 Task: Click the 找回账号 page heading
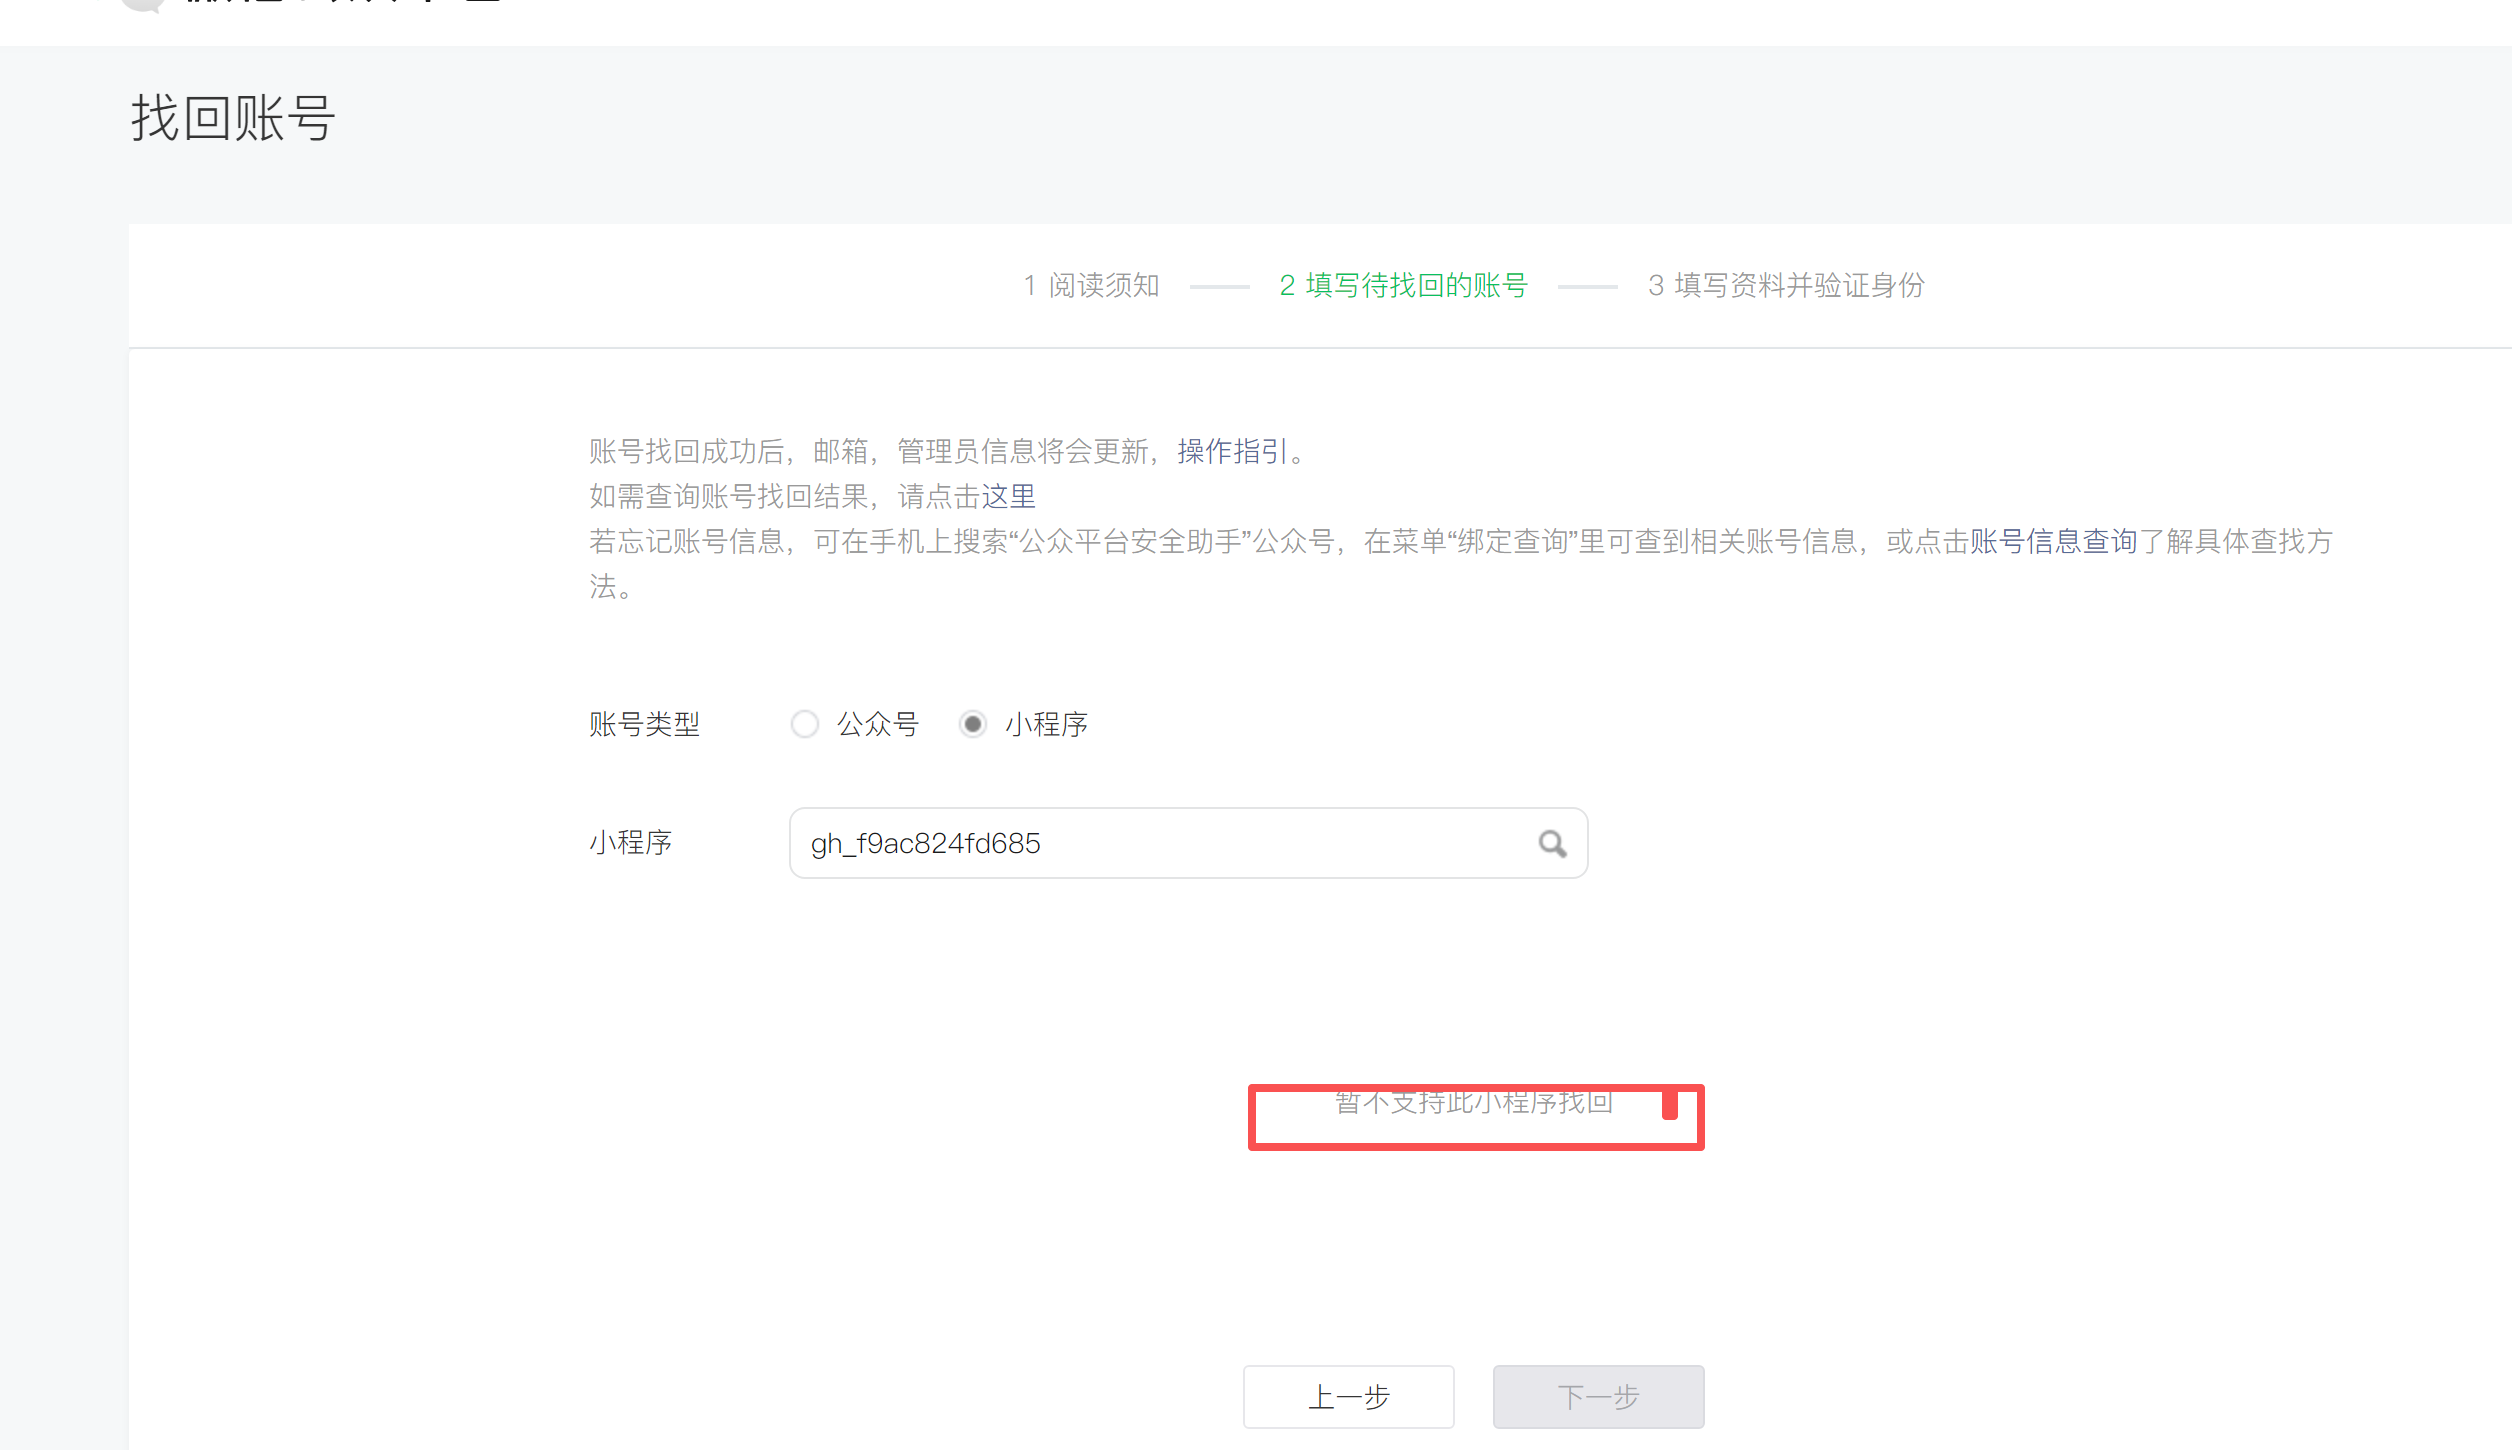click(x=233, y=119)
